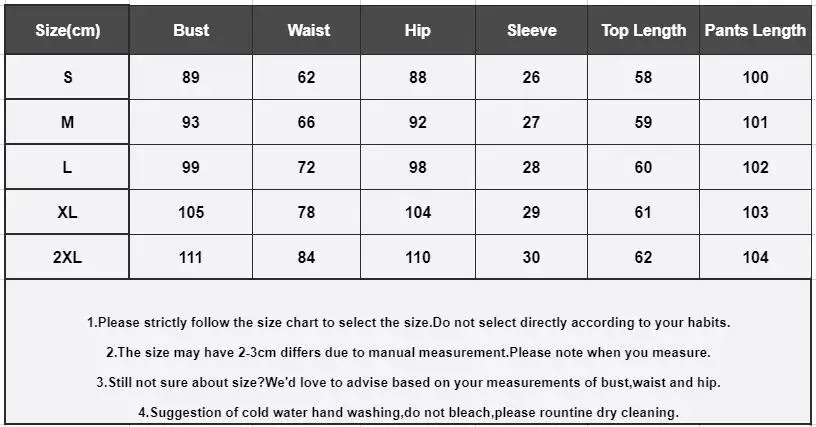Select the waist value 66 for size M
The image size is (816, 427).
(x=307, y=122)
